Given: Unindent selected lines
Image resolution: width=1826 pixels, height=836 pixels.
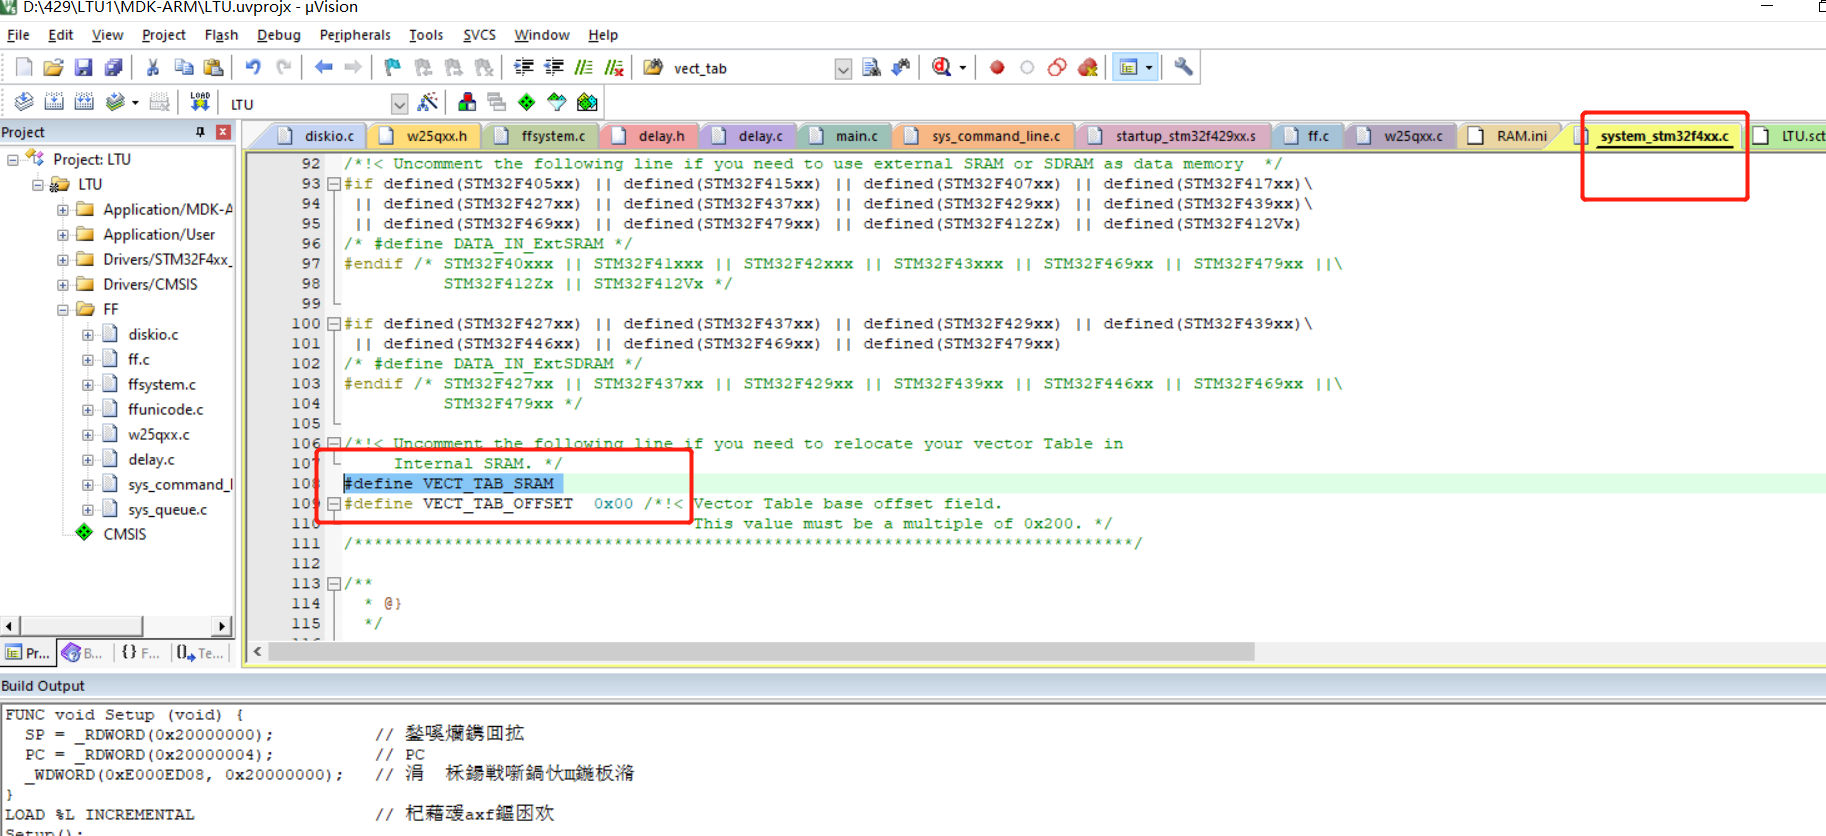Looking at the screenshot, I should point(554,67).
